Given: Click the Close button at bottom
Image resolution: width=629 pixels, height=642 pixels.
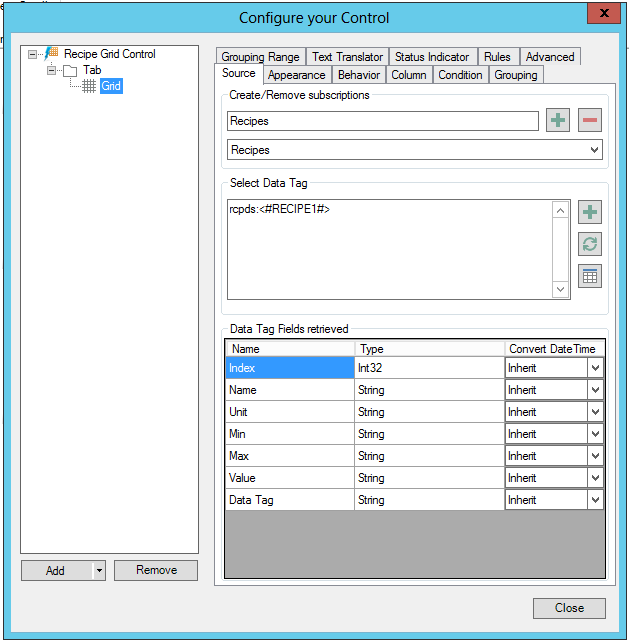Looking at the screenshot, I should (x=569, y=608).
